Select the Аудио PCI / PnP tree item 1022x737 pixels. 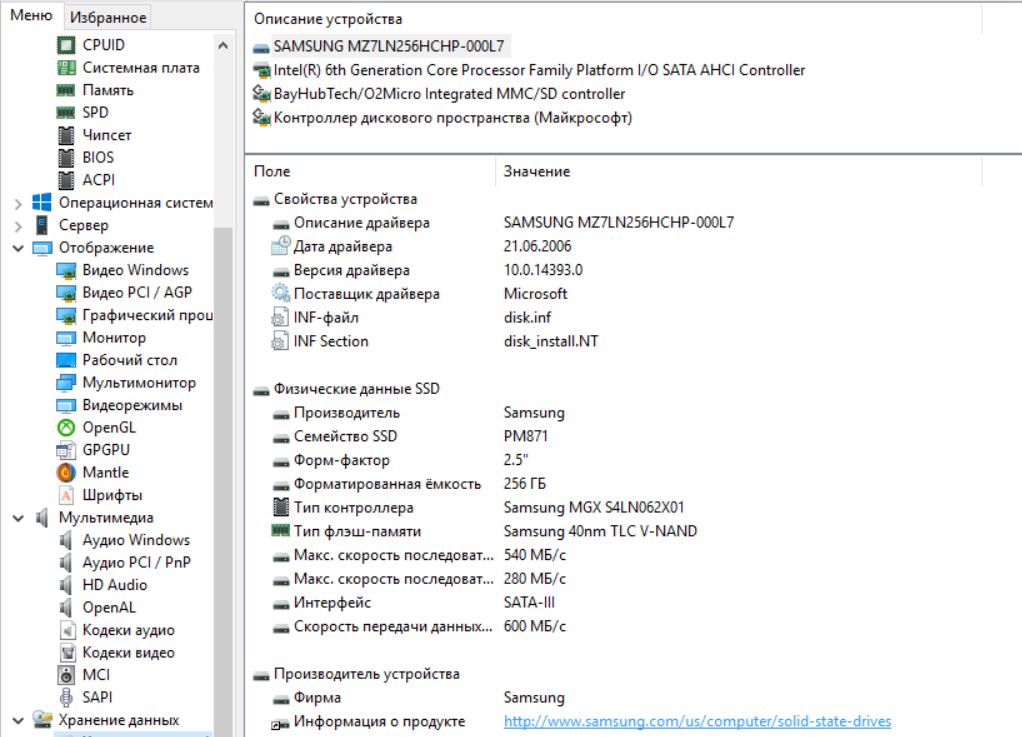point(136,562)
